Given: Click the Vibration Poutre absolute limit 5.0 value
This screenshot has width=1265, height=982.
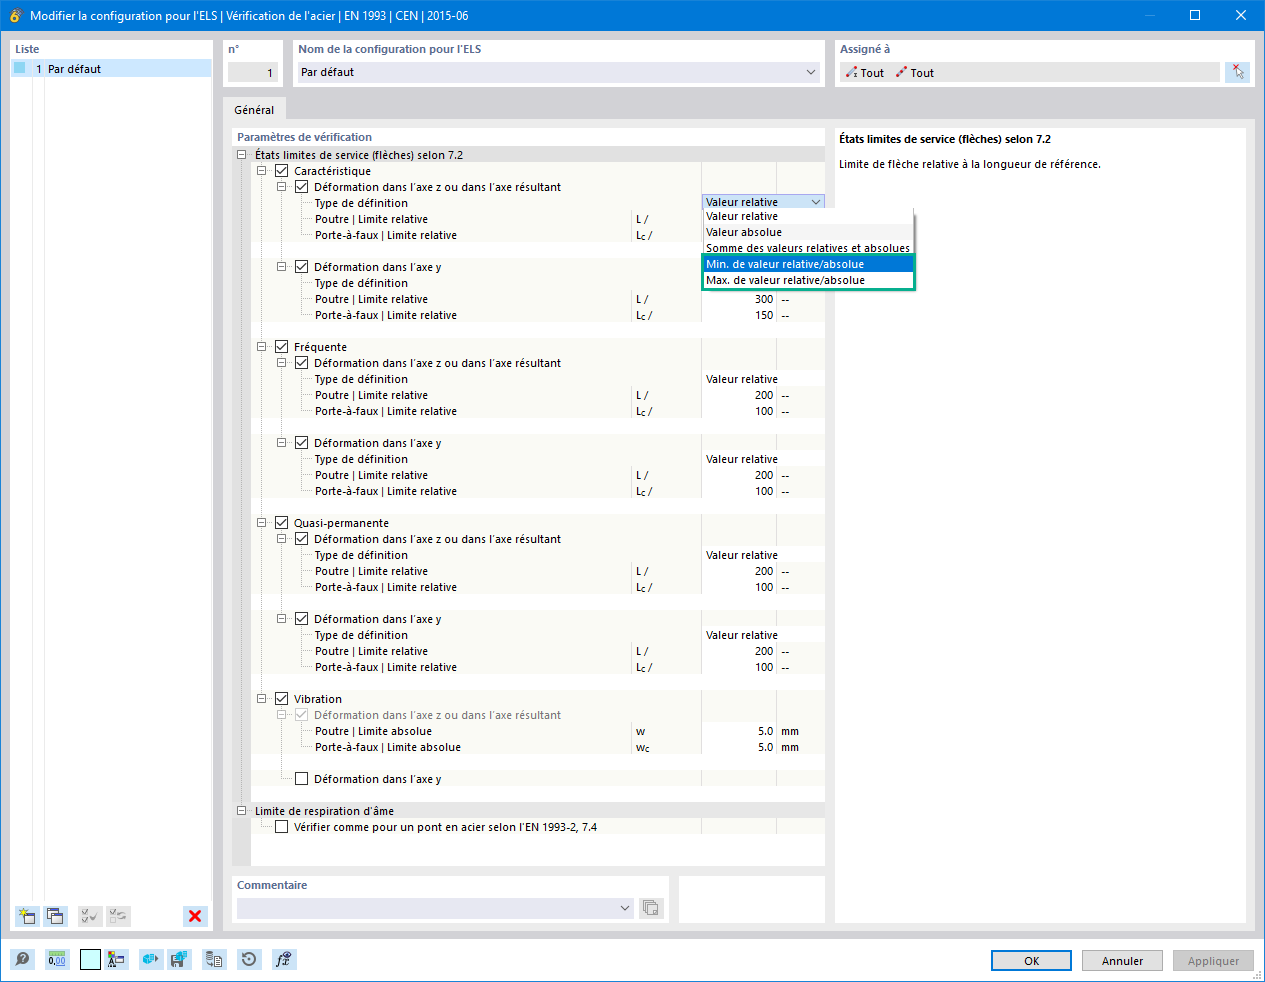Looking at the screenshot, I should 739,731.
